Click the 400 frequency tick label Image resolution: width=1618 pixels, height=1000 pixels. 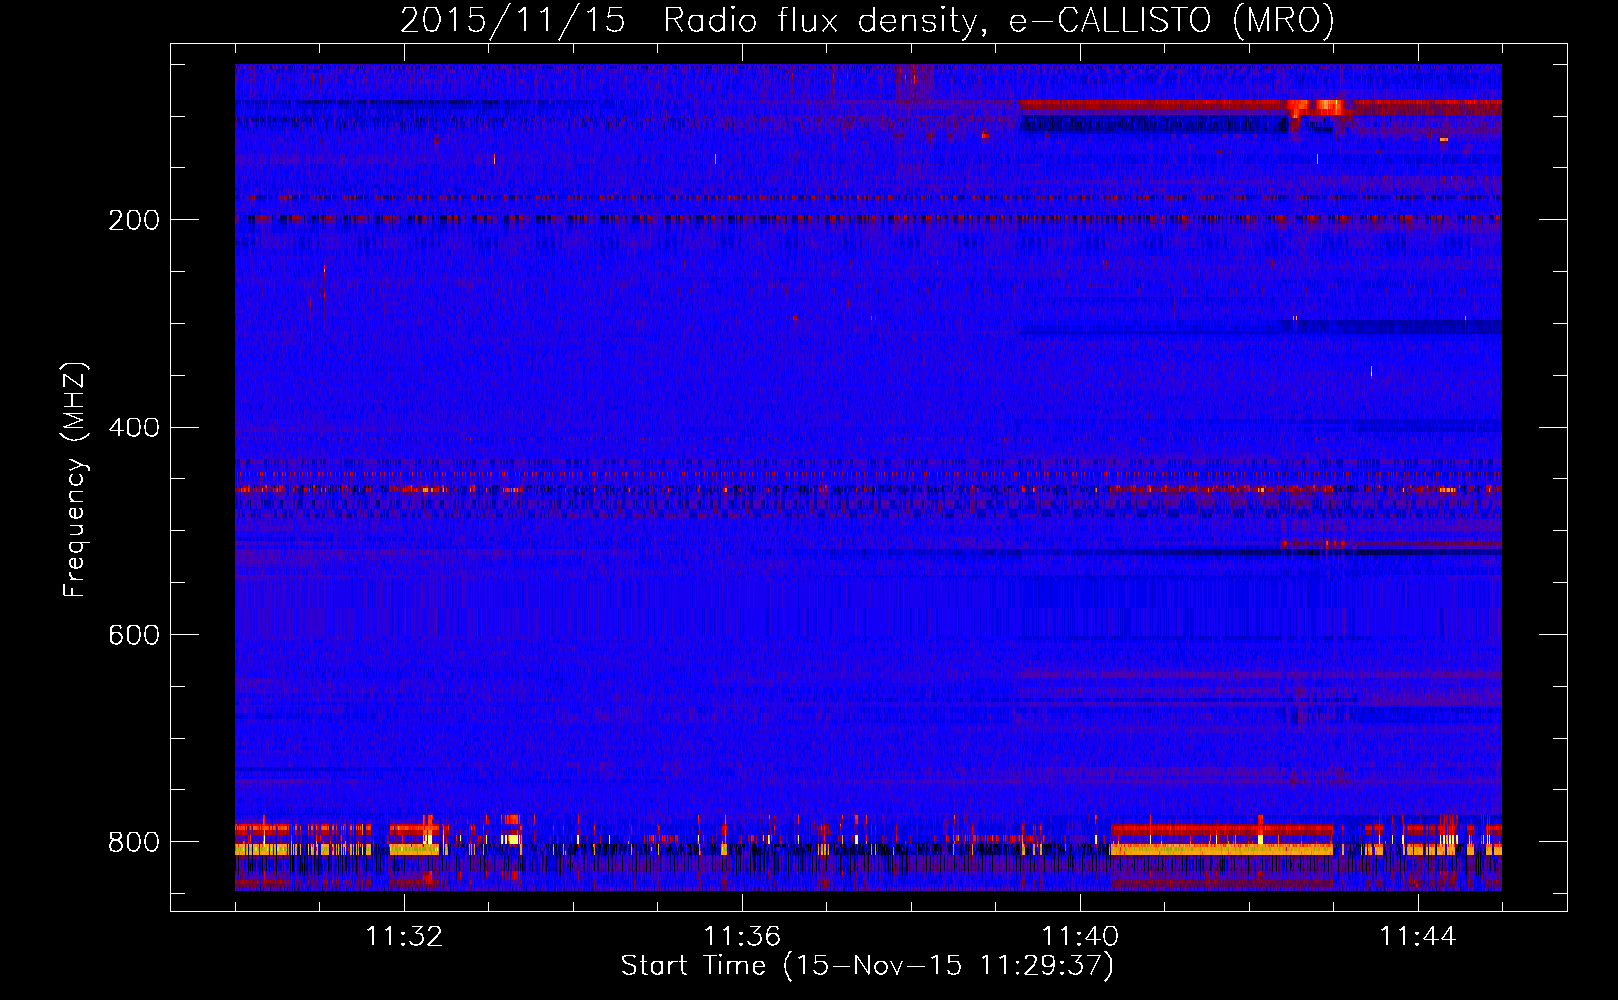[133, 428]
